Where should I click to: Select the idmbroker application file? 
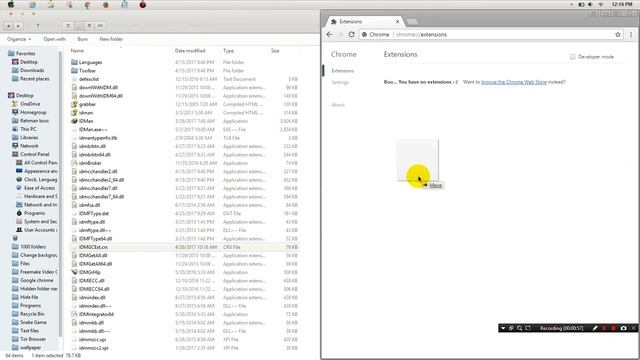tap(90, 163)
